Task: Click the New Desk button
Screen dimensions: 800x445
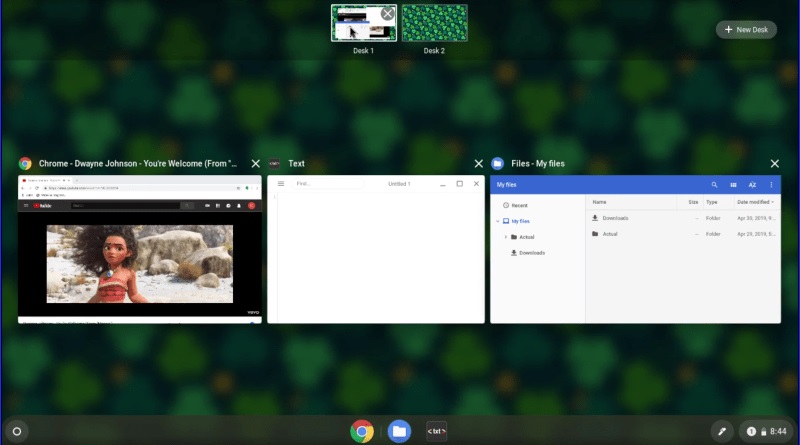Action: [x=746, y=30]
